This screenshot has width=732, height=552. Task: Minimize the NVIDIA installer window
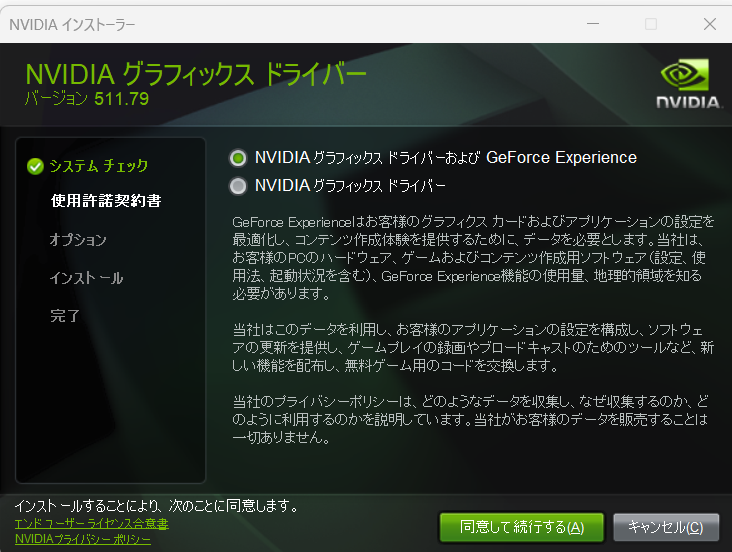click(593, 24)
